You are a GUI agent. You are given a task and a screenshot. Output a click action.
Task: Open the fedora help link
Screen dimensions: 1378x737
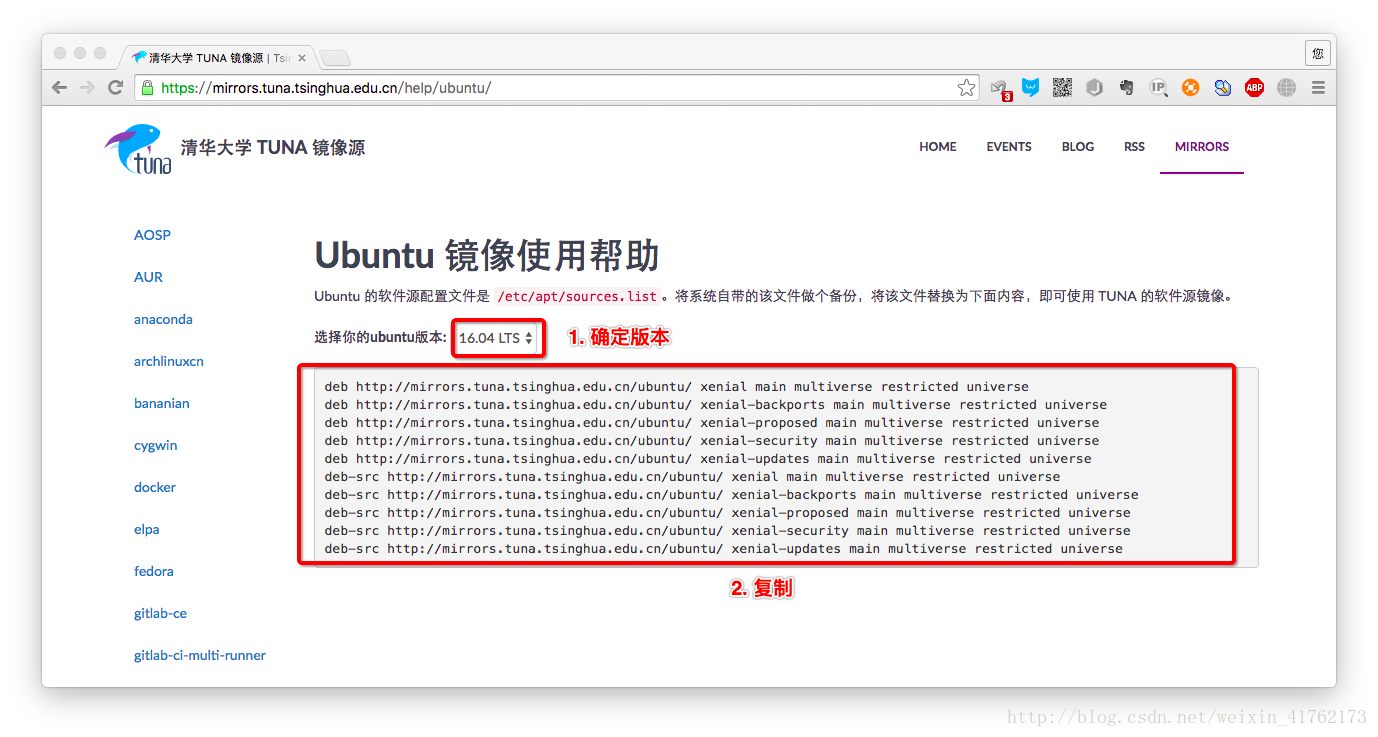point(154,571)
